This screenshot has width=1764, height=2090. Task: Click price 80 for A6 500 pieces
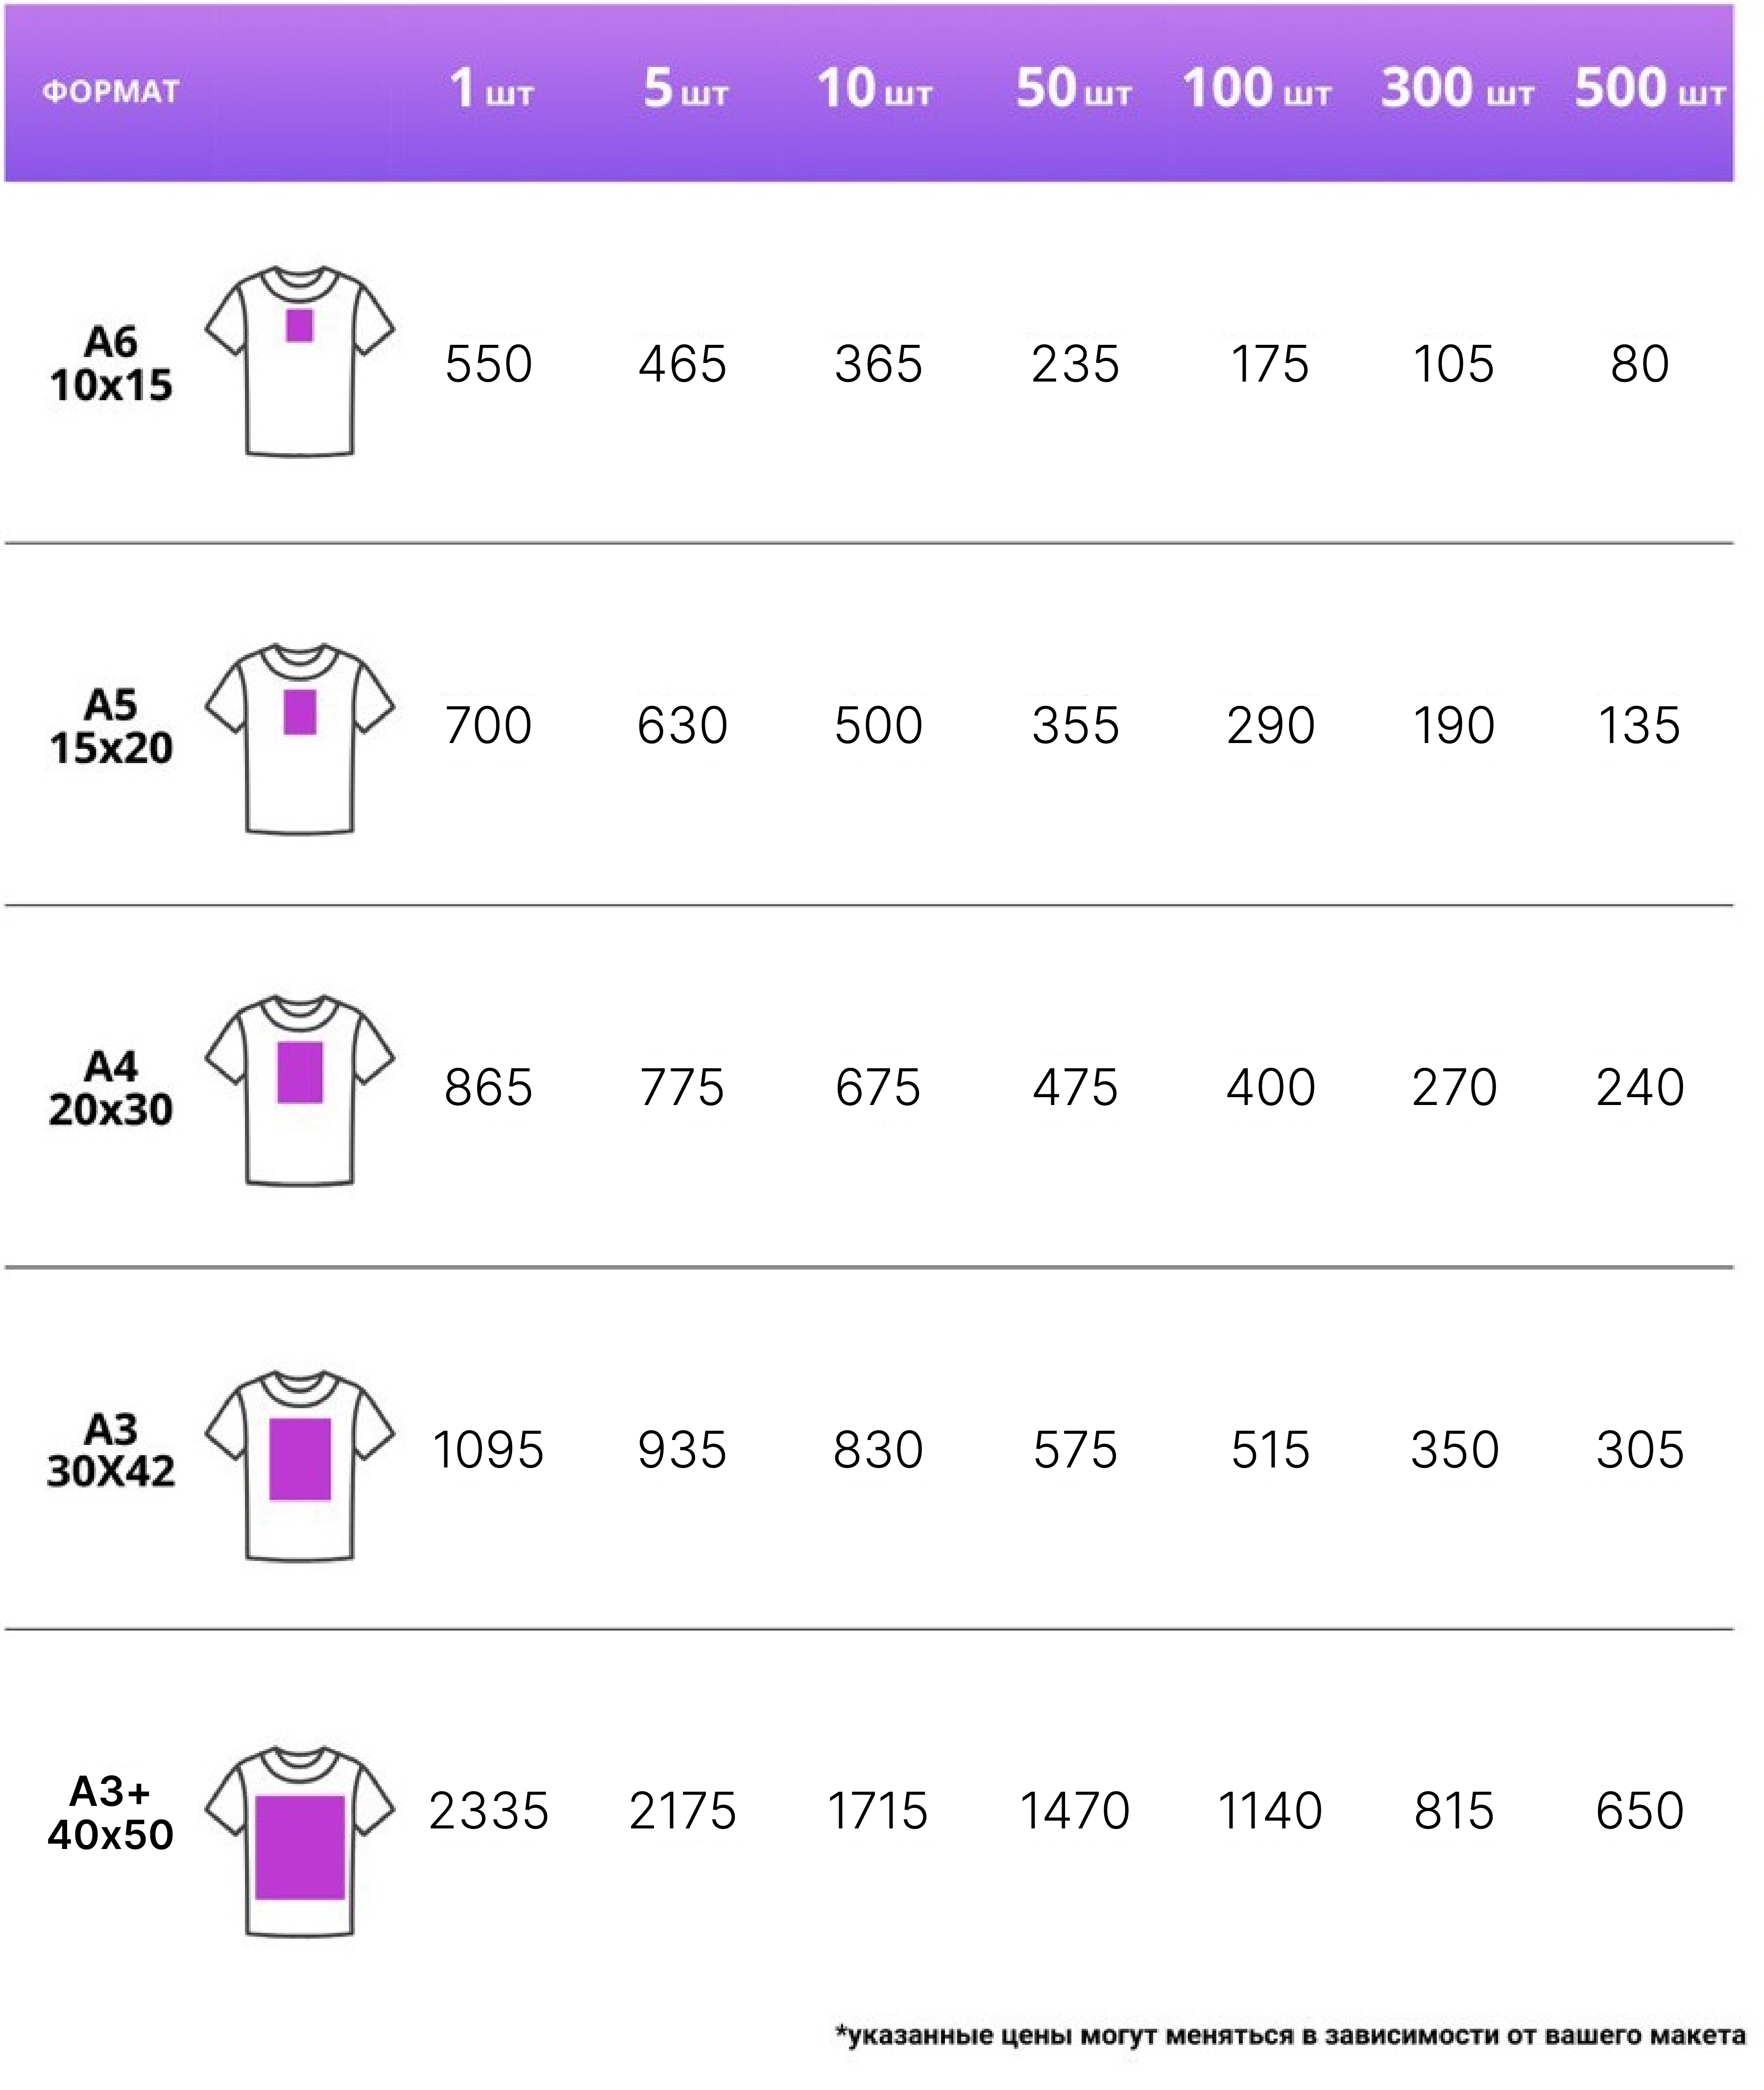1640,364
